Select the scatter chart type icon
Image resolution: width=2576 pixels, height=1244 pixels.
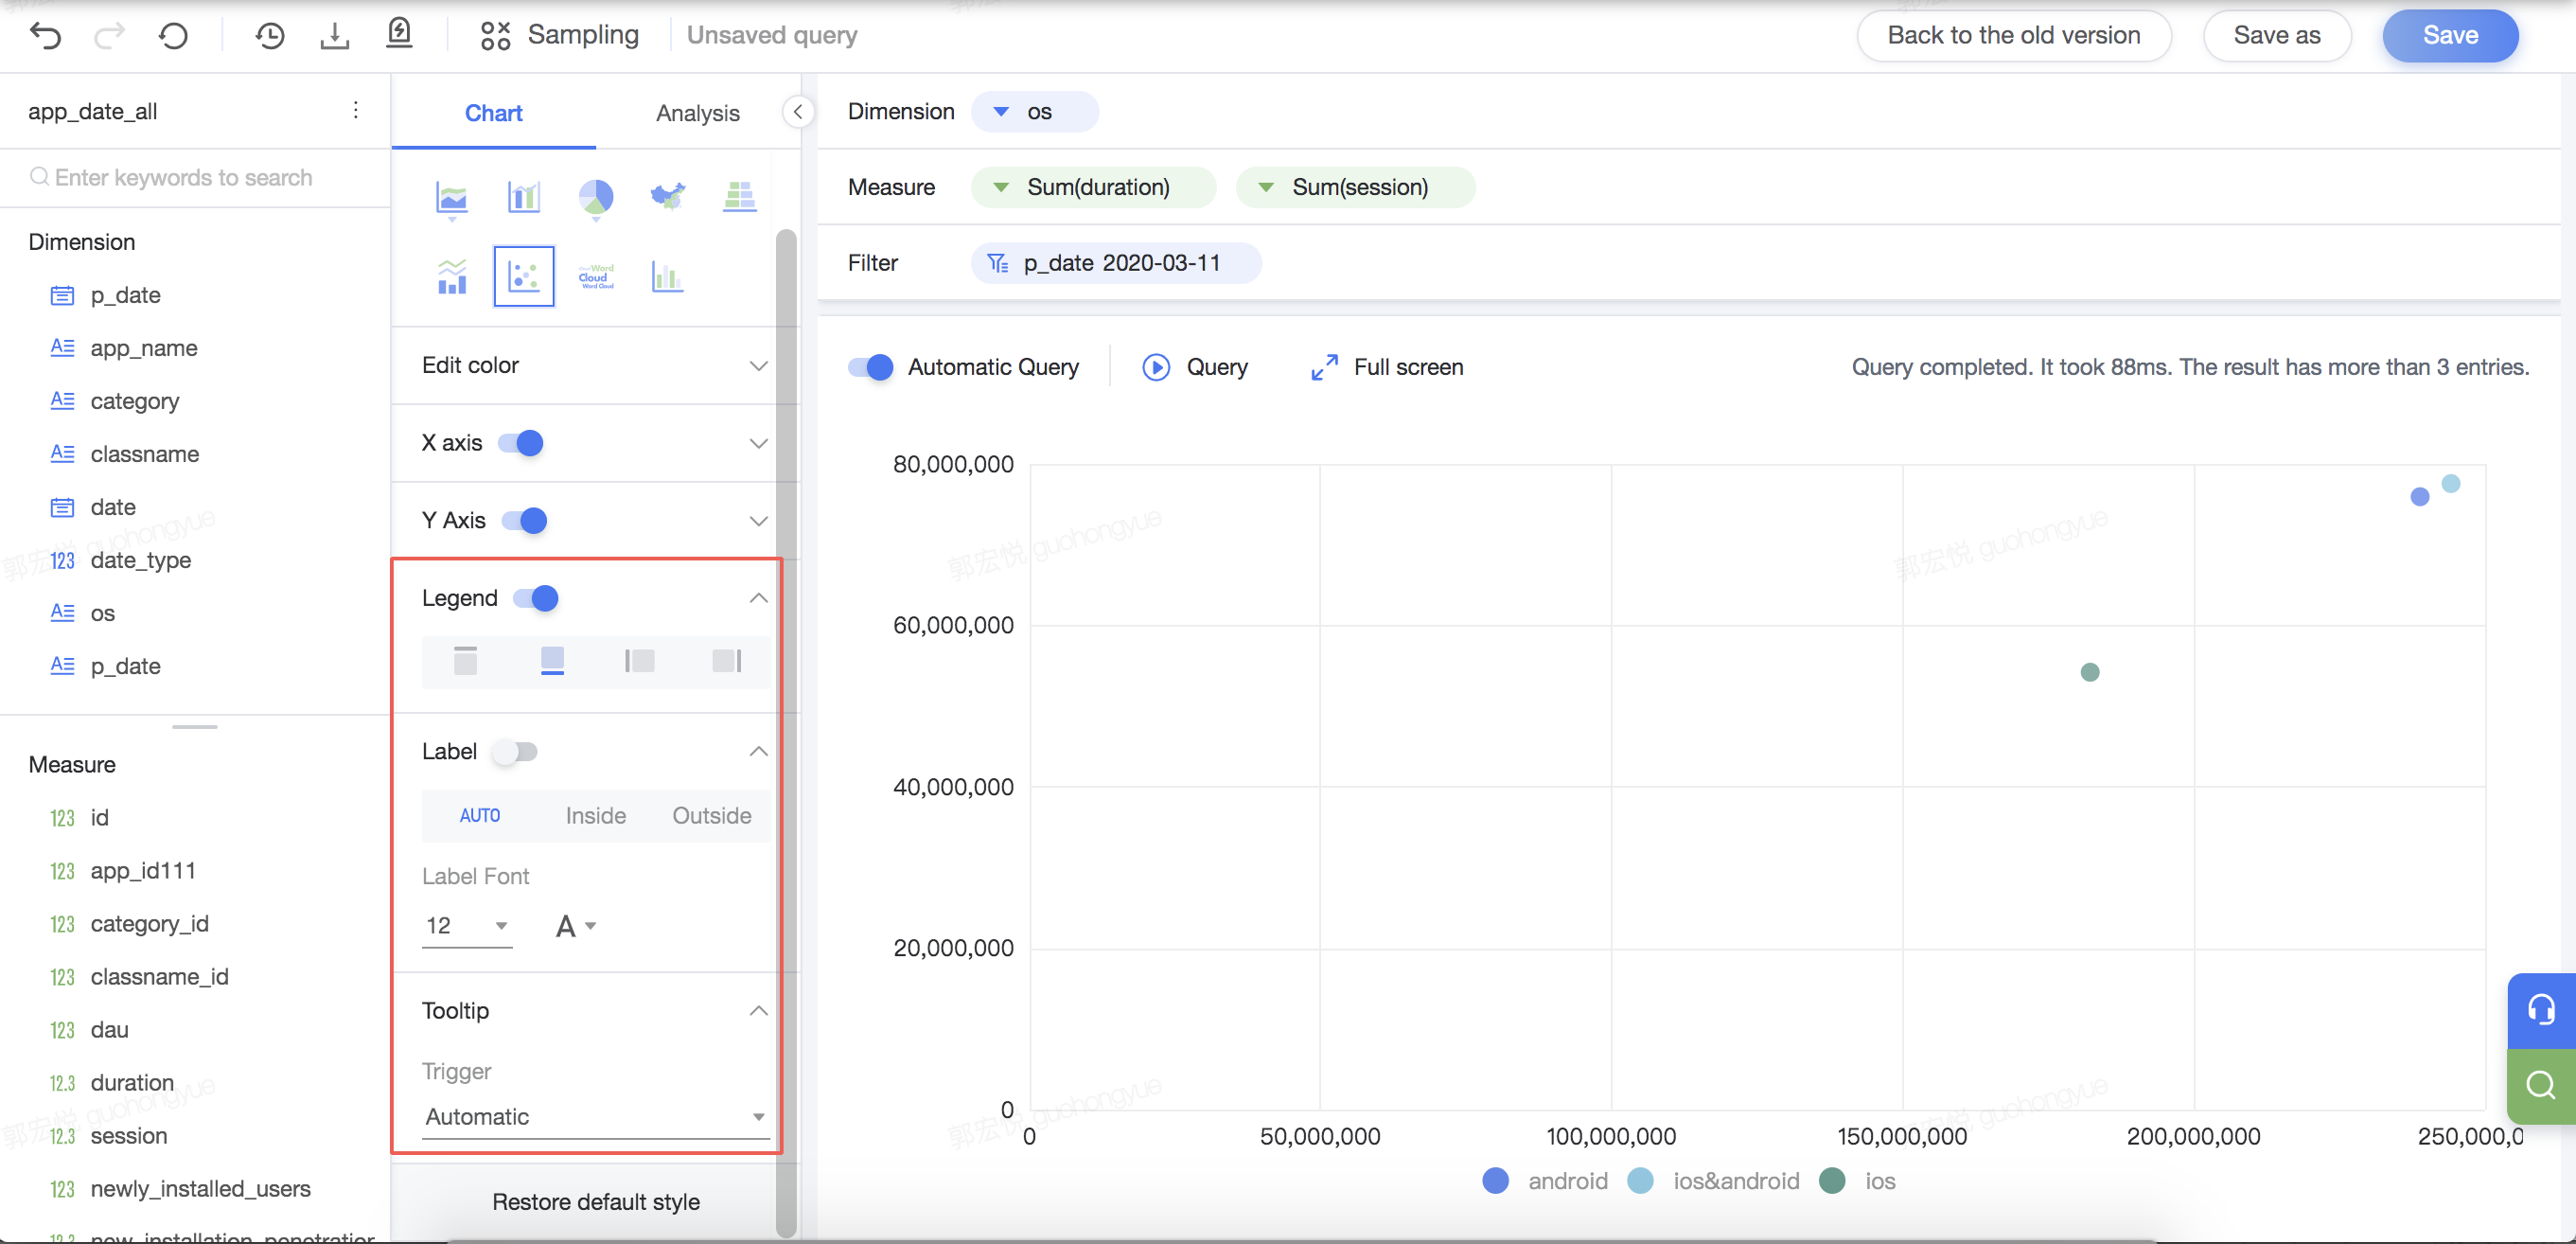(524, 276)
